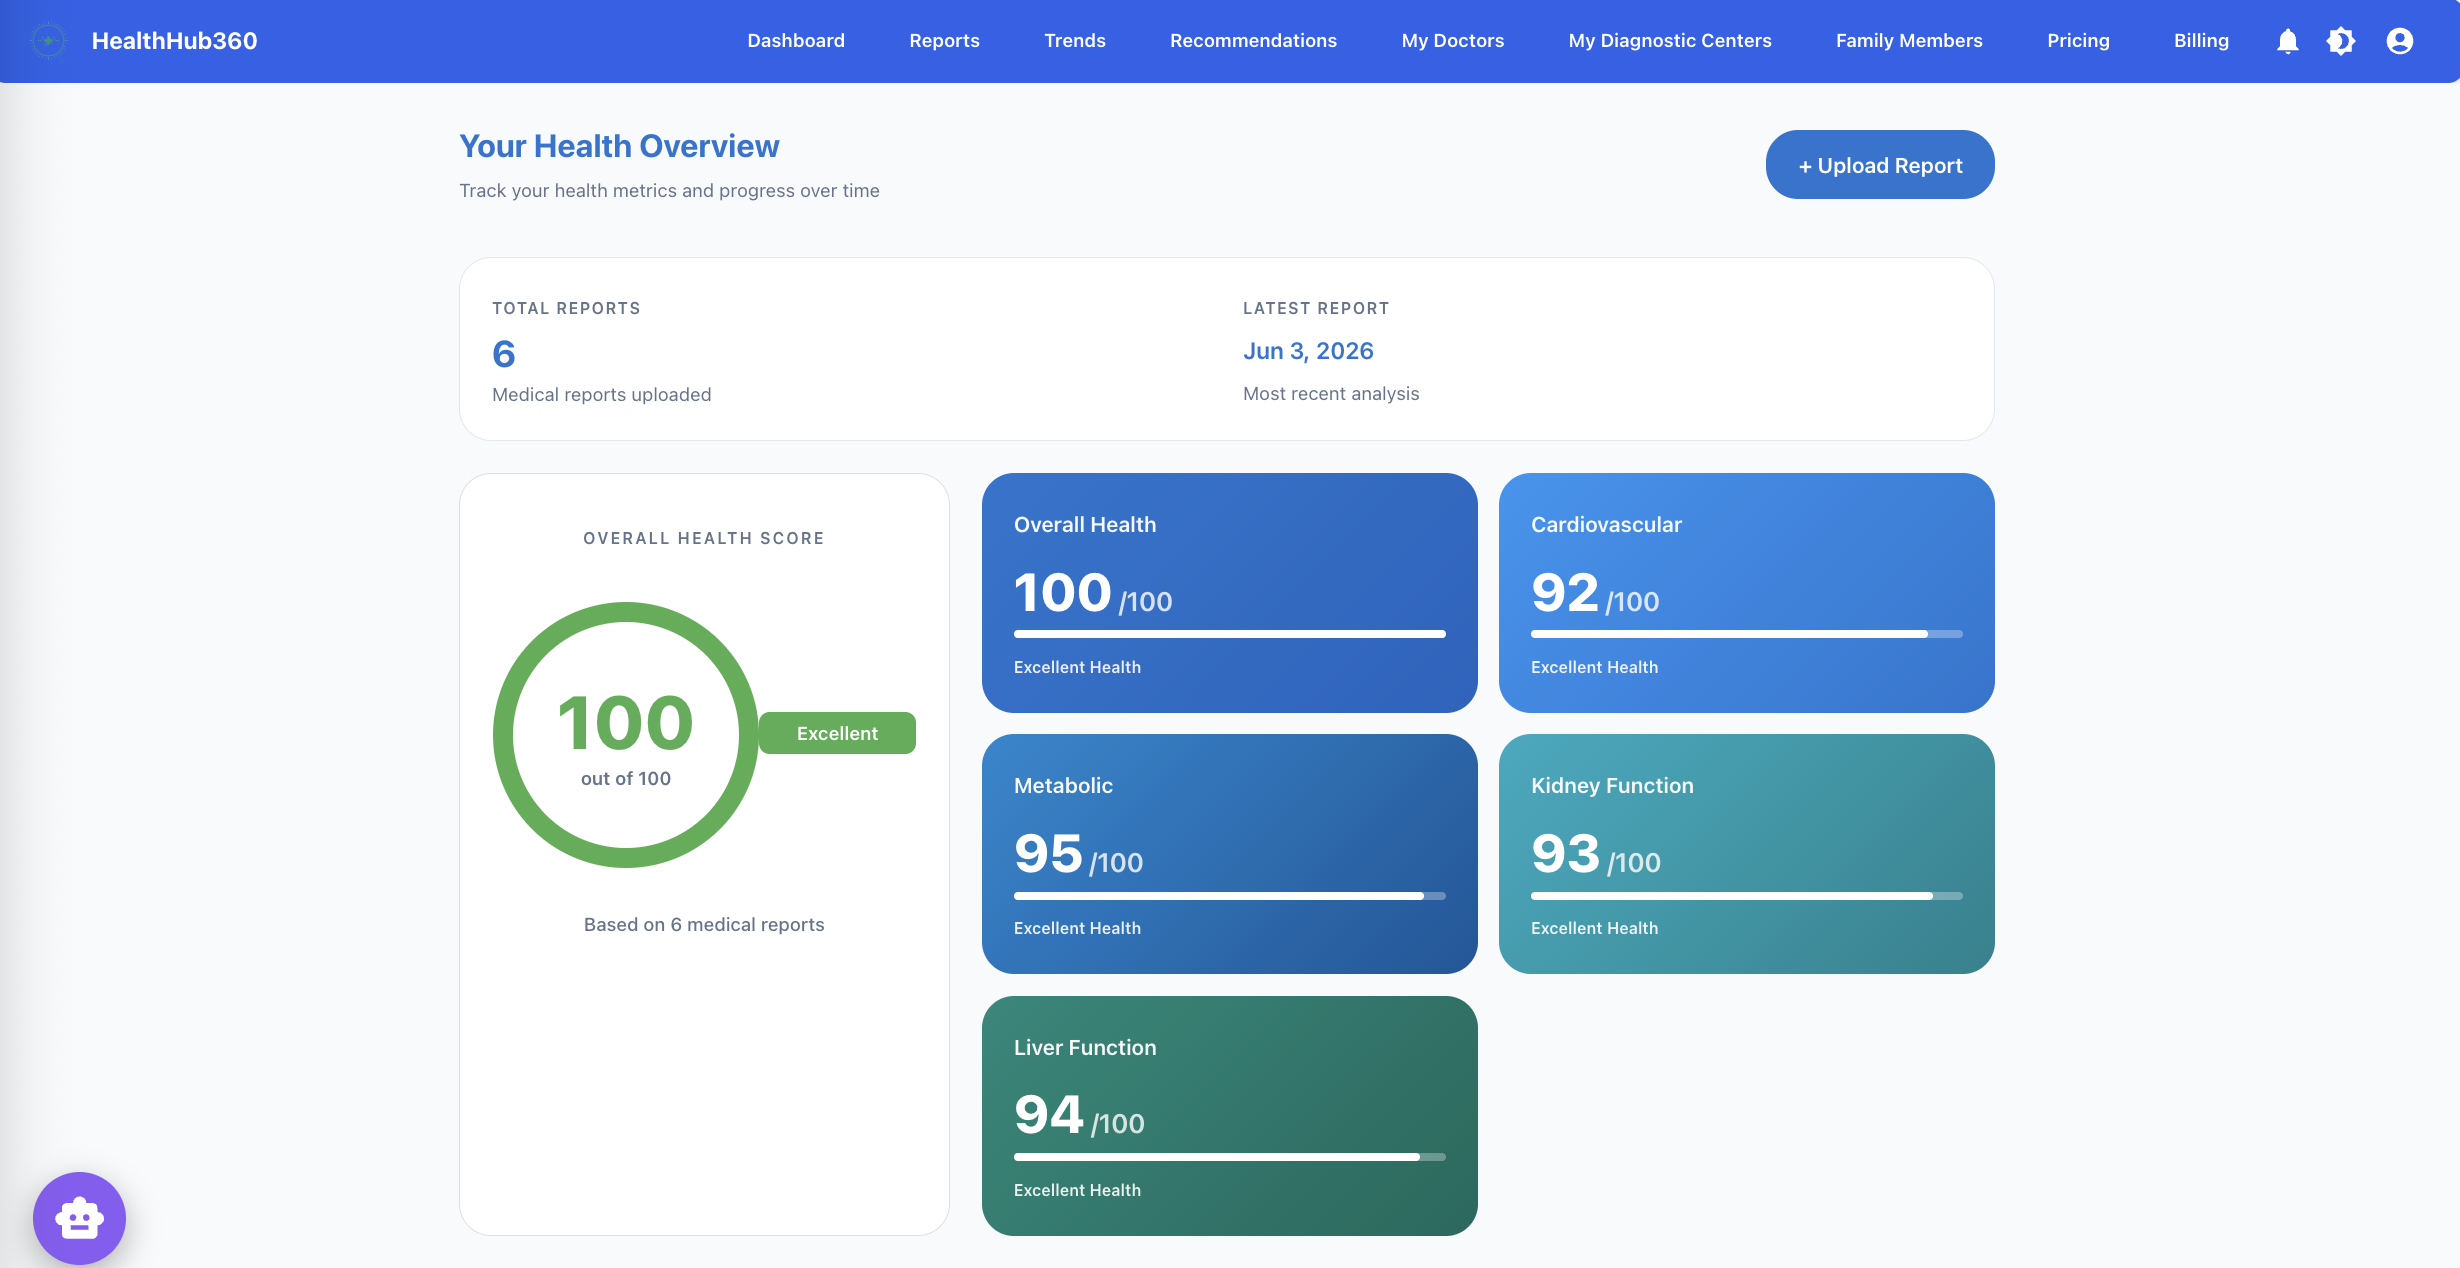The width and height of the screenshot is (2460, 1268).
Task: Open the Cardiovascular score card
Action: pos(1746,593)
